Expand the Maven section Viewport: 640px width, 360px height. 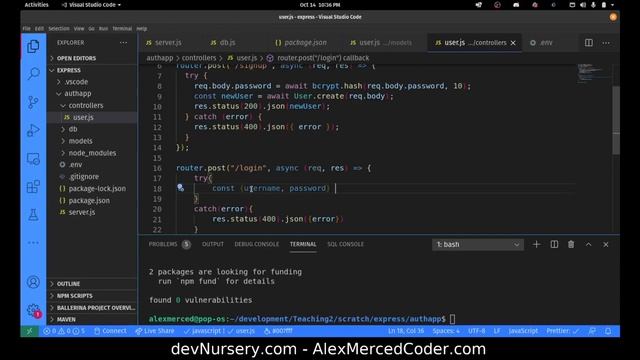(x=92, y=319)
